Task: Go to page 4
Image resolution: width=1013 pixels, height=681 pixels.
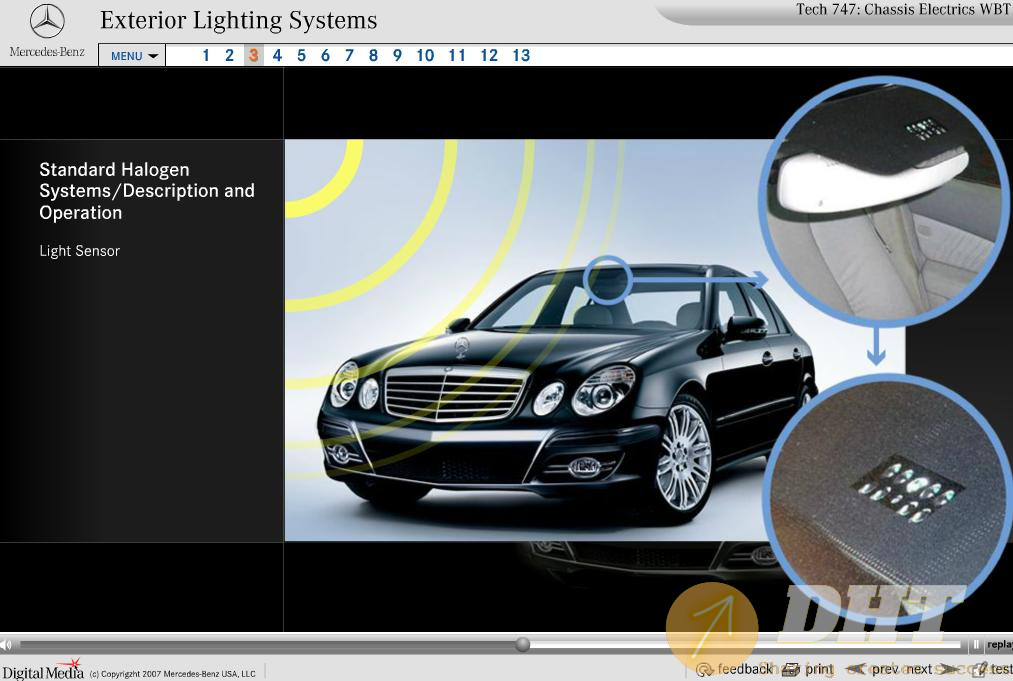Action: (277, 56)
